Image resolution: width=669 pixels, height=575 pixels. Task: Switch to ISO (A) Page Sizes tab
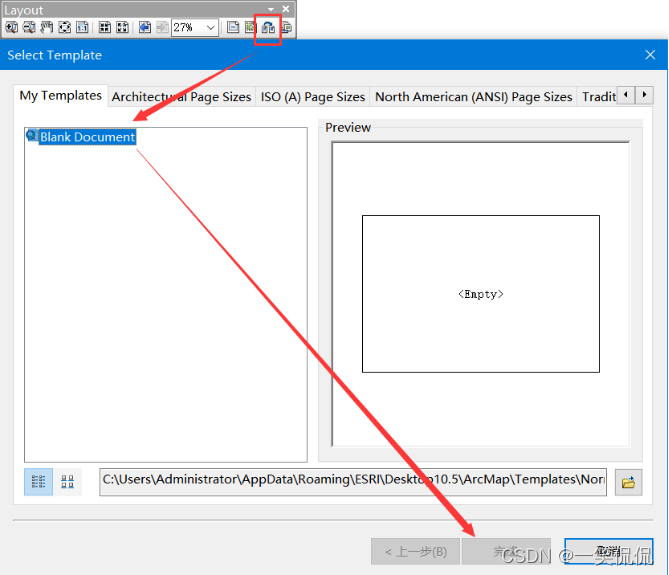(x=313, y=97)
